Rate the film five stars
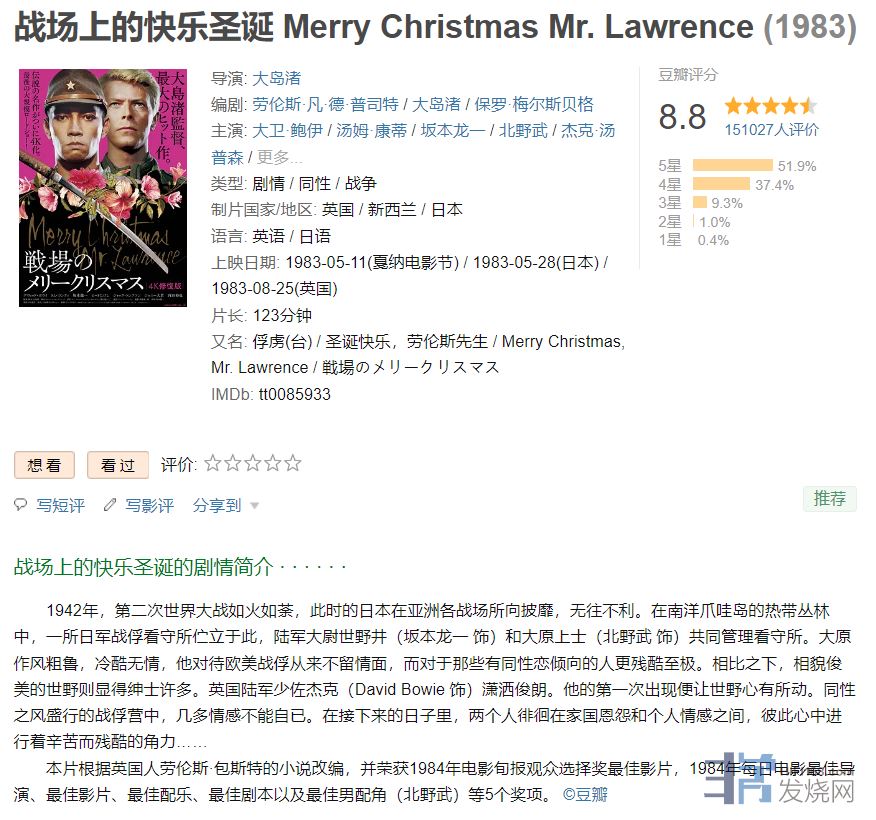876x820 pixels. [293, 463]
